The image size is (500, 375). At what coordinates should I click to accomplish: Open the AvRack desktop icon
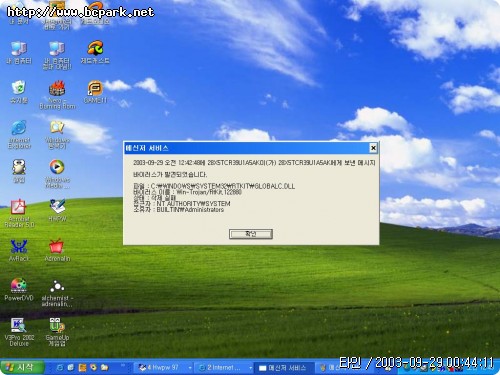point(19,250)
